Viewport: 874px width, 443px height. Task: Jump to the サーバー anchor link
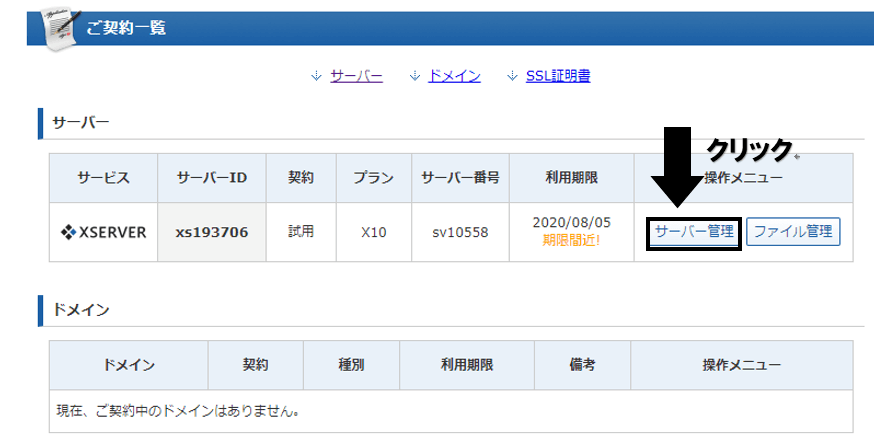[x=356, y=76]
